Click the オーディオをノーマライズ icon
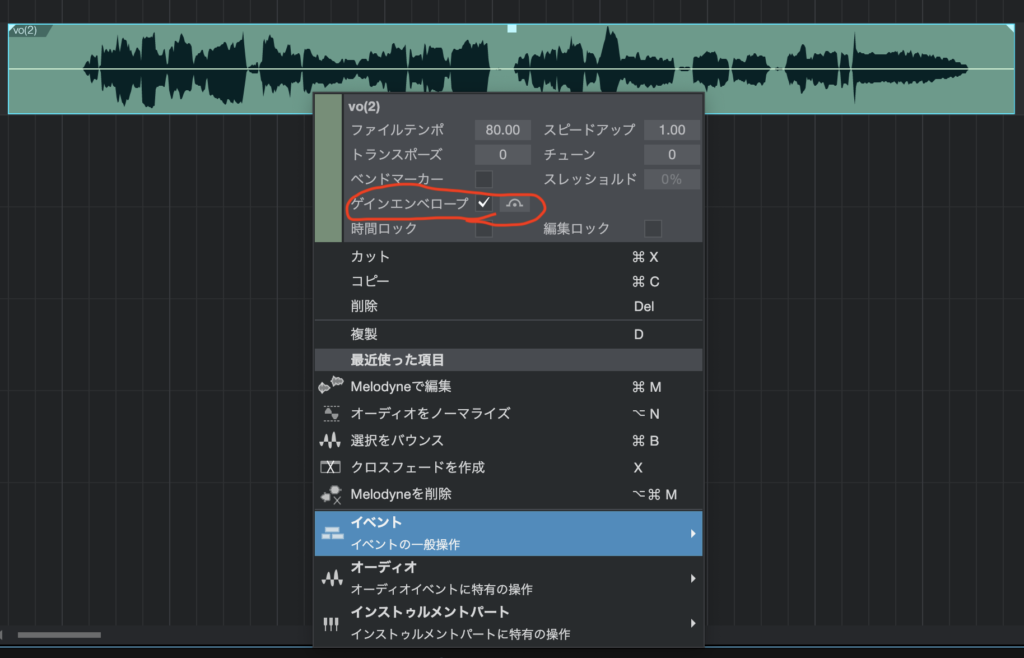 pos(331,413)
